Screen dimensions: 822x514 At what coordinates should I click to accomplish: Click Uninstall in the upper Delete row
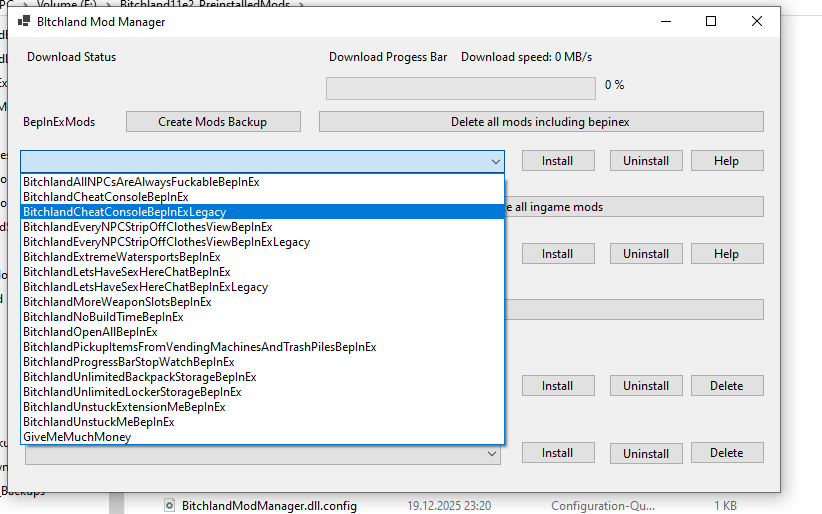pyautogui.click(x=646, y=386)
